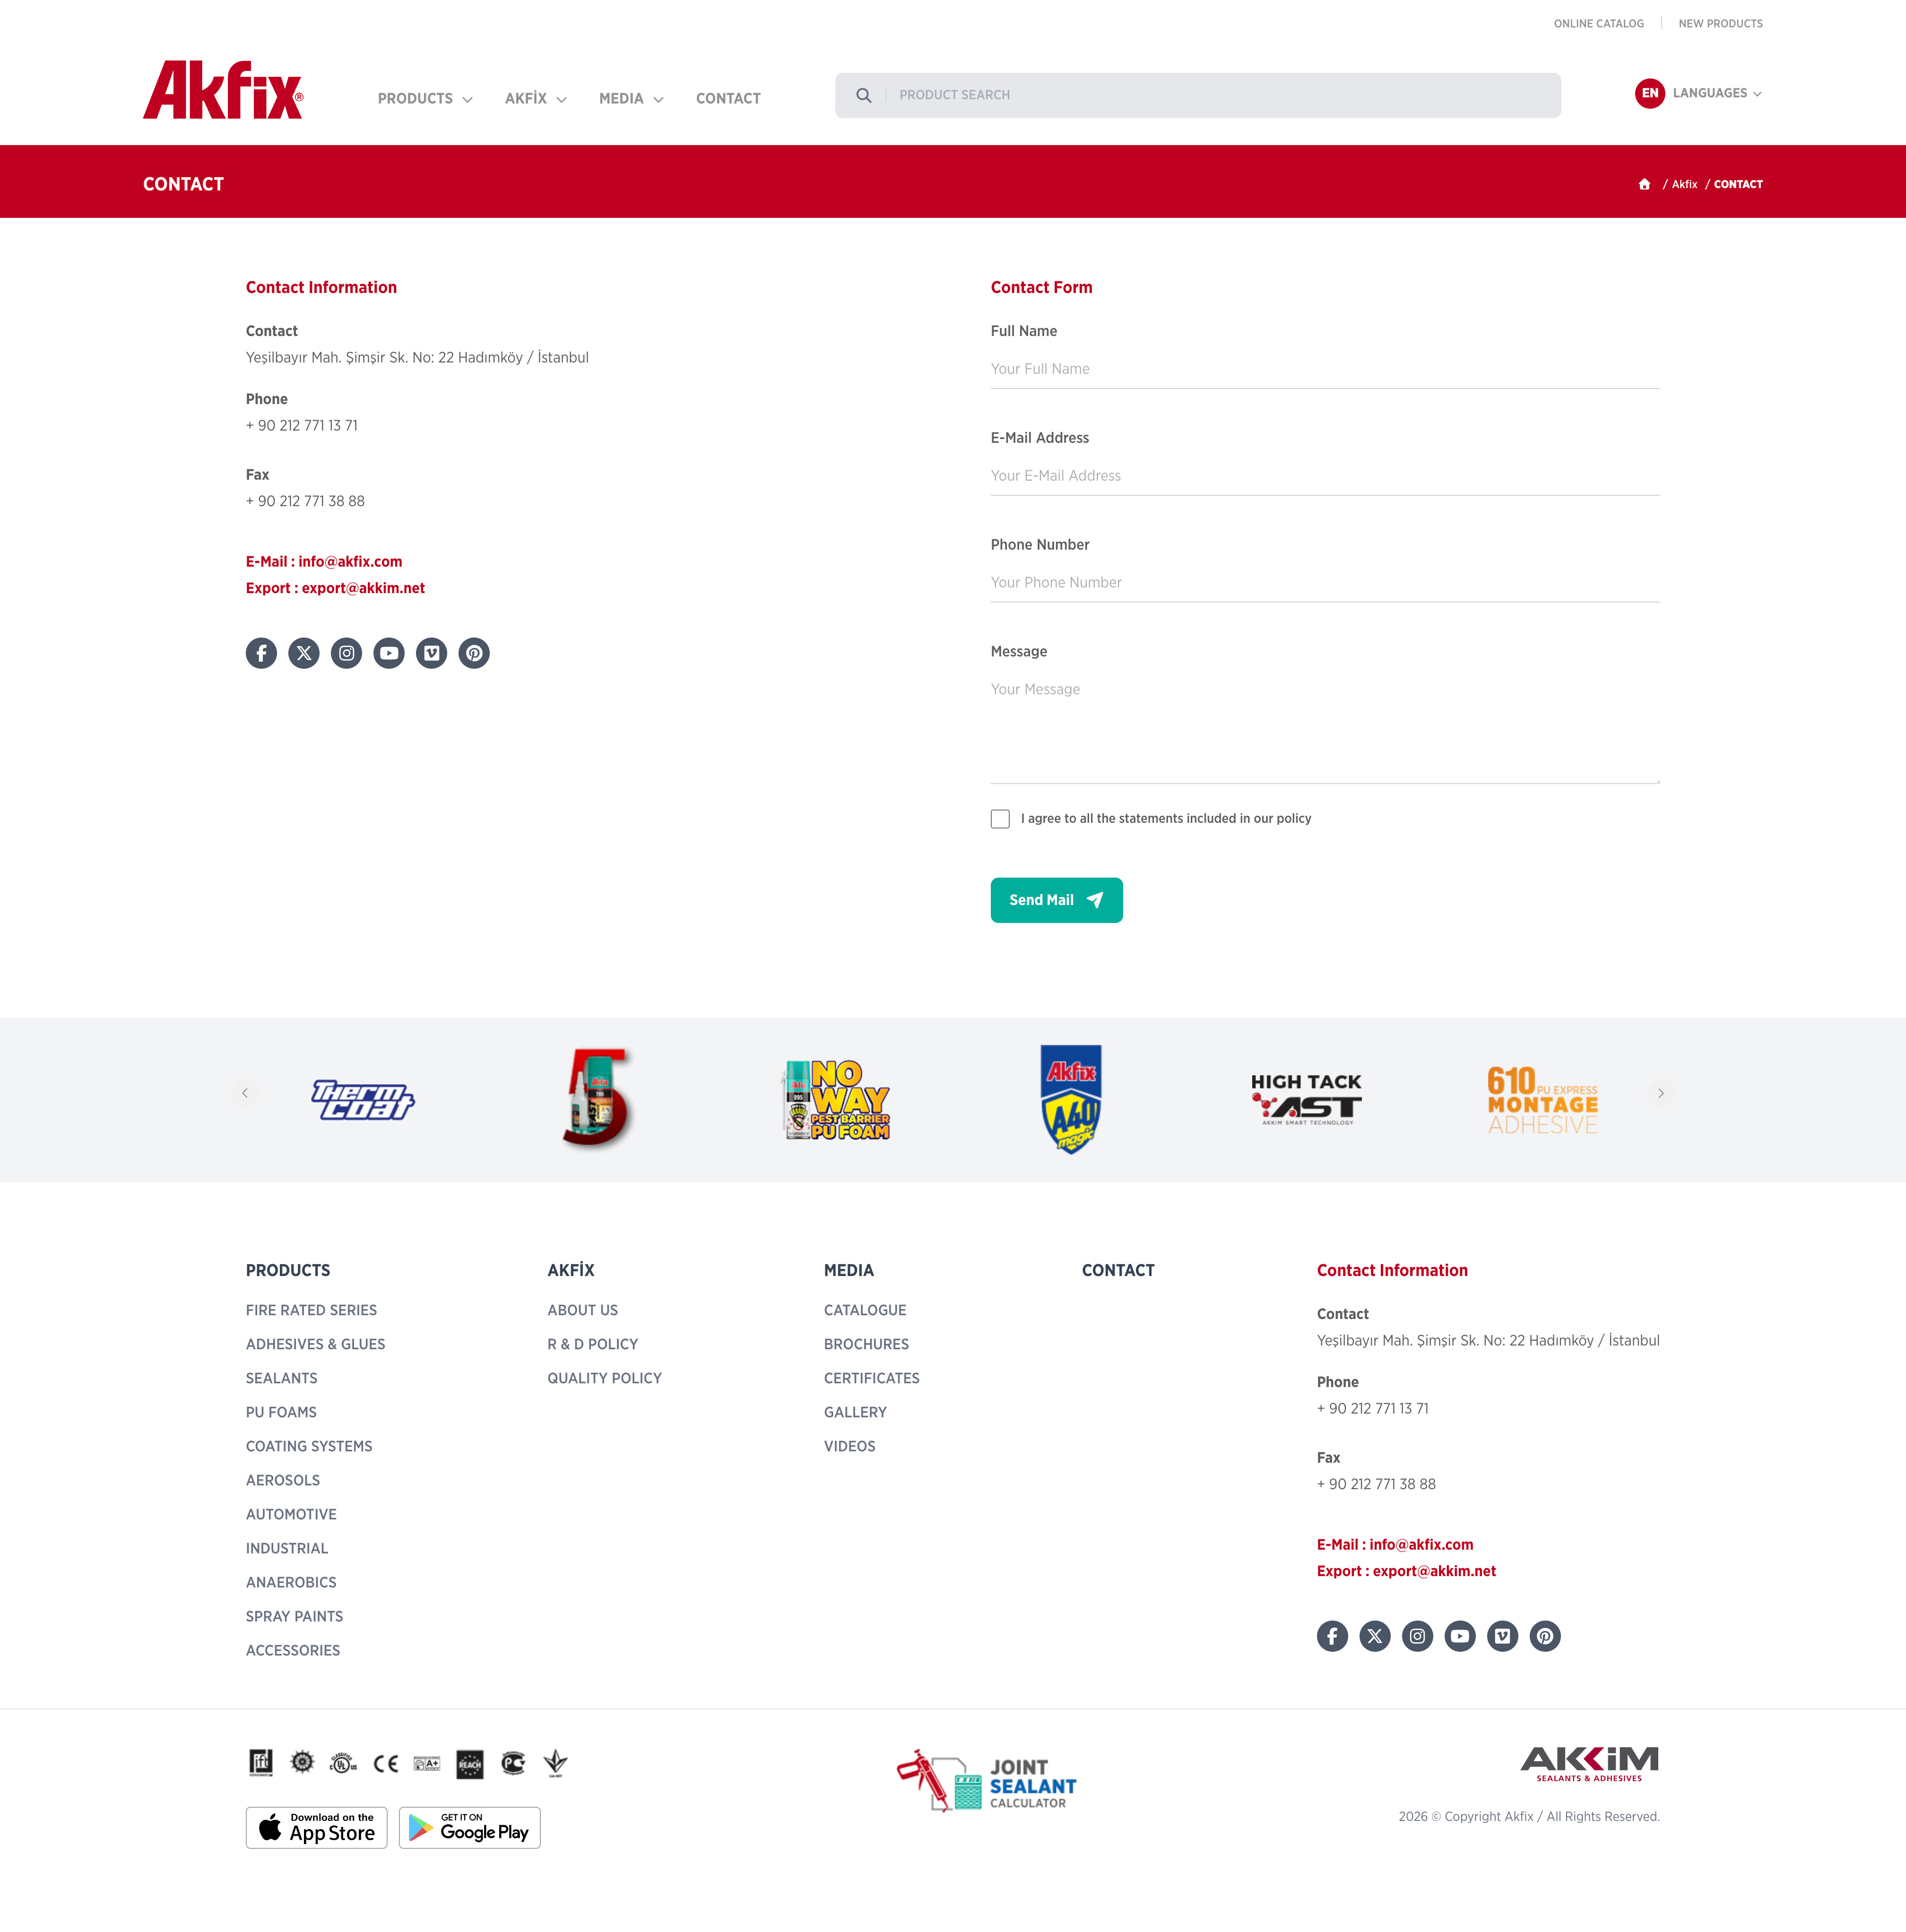Image resolution: width=1906 pixels, height=1932 pixels.
Task: Open the LANGUAGES dropdown
Action: click(1717, 93)
